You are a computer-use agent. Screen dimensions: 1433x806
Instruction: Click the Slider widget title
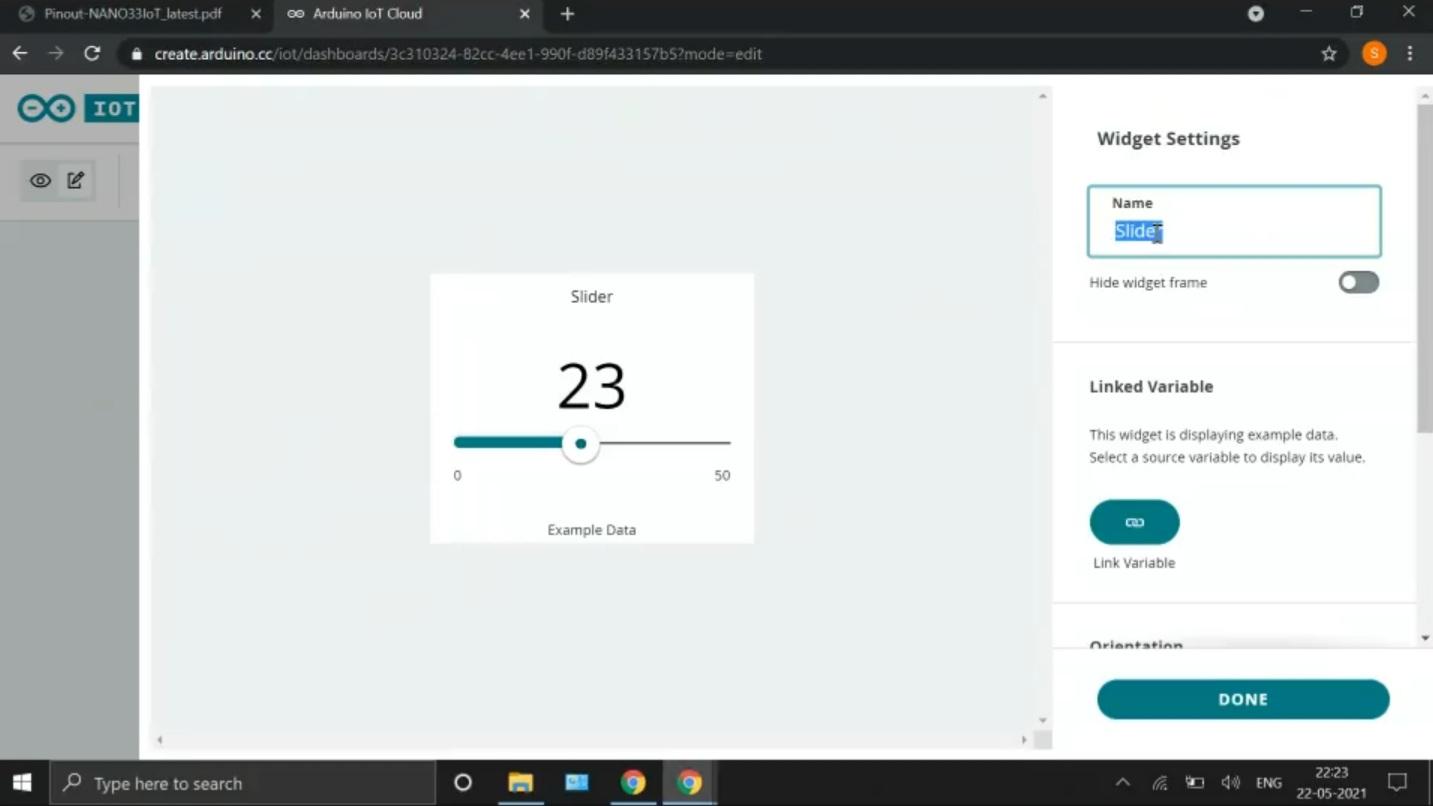[591, 296]
